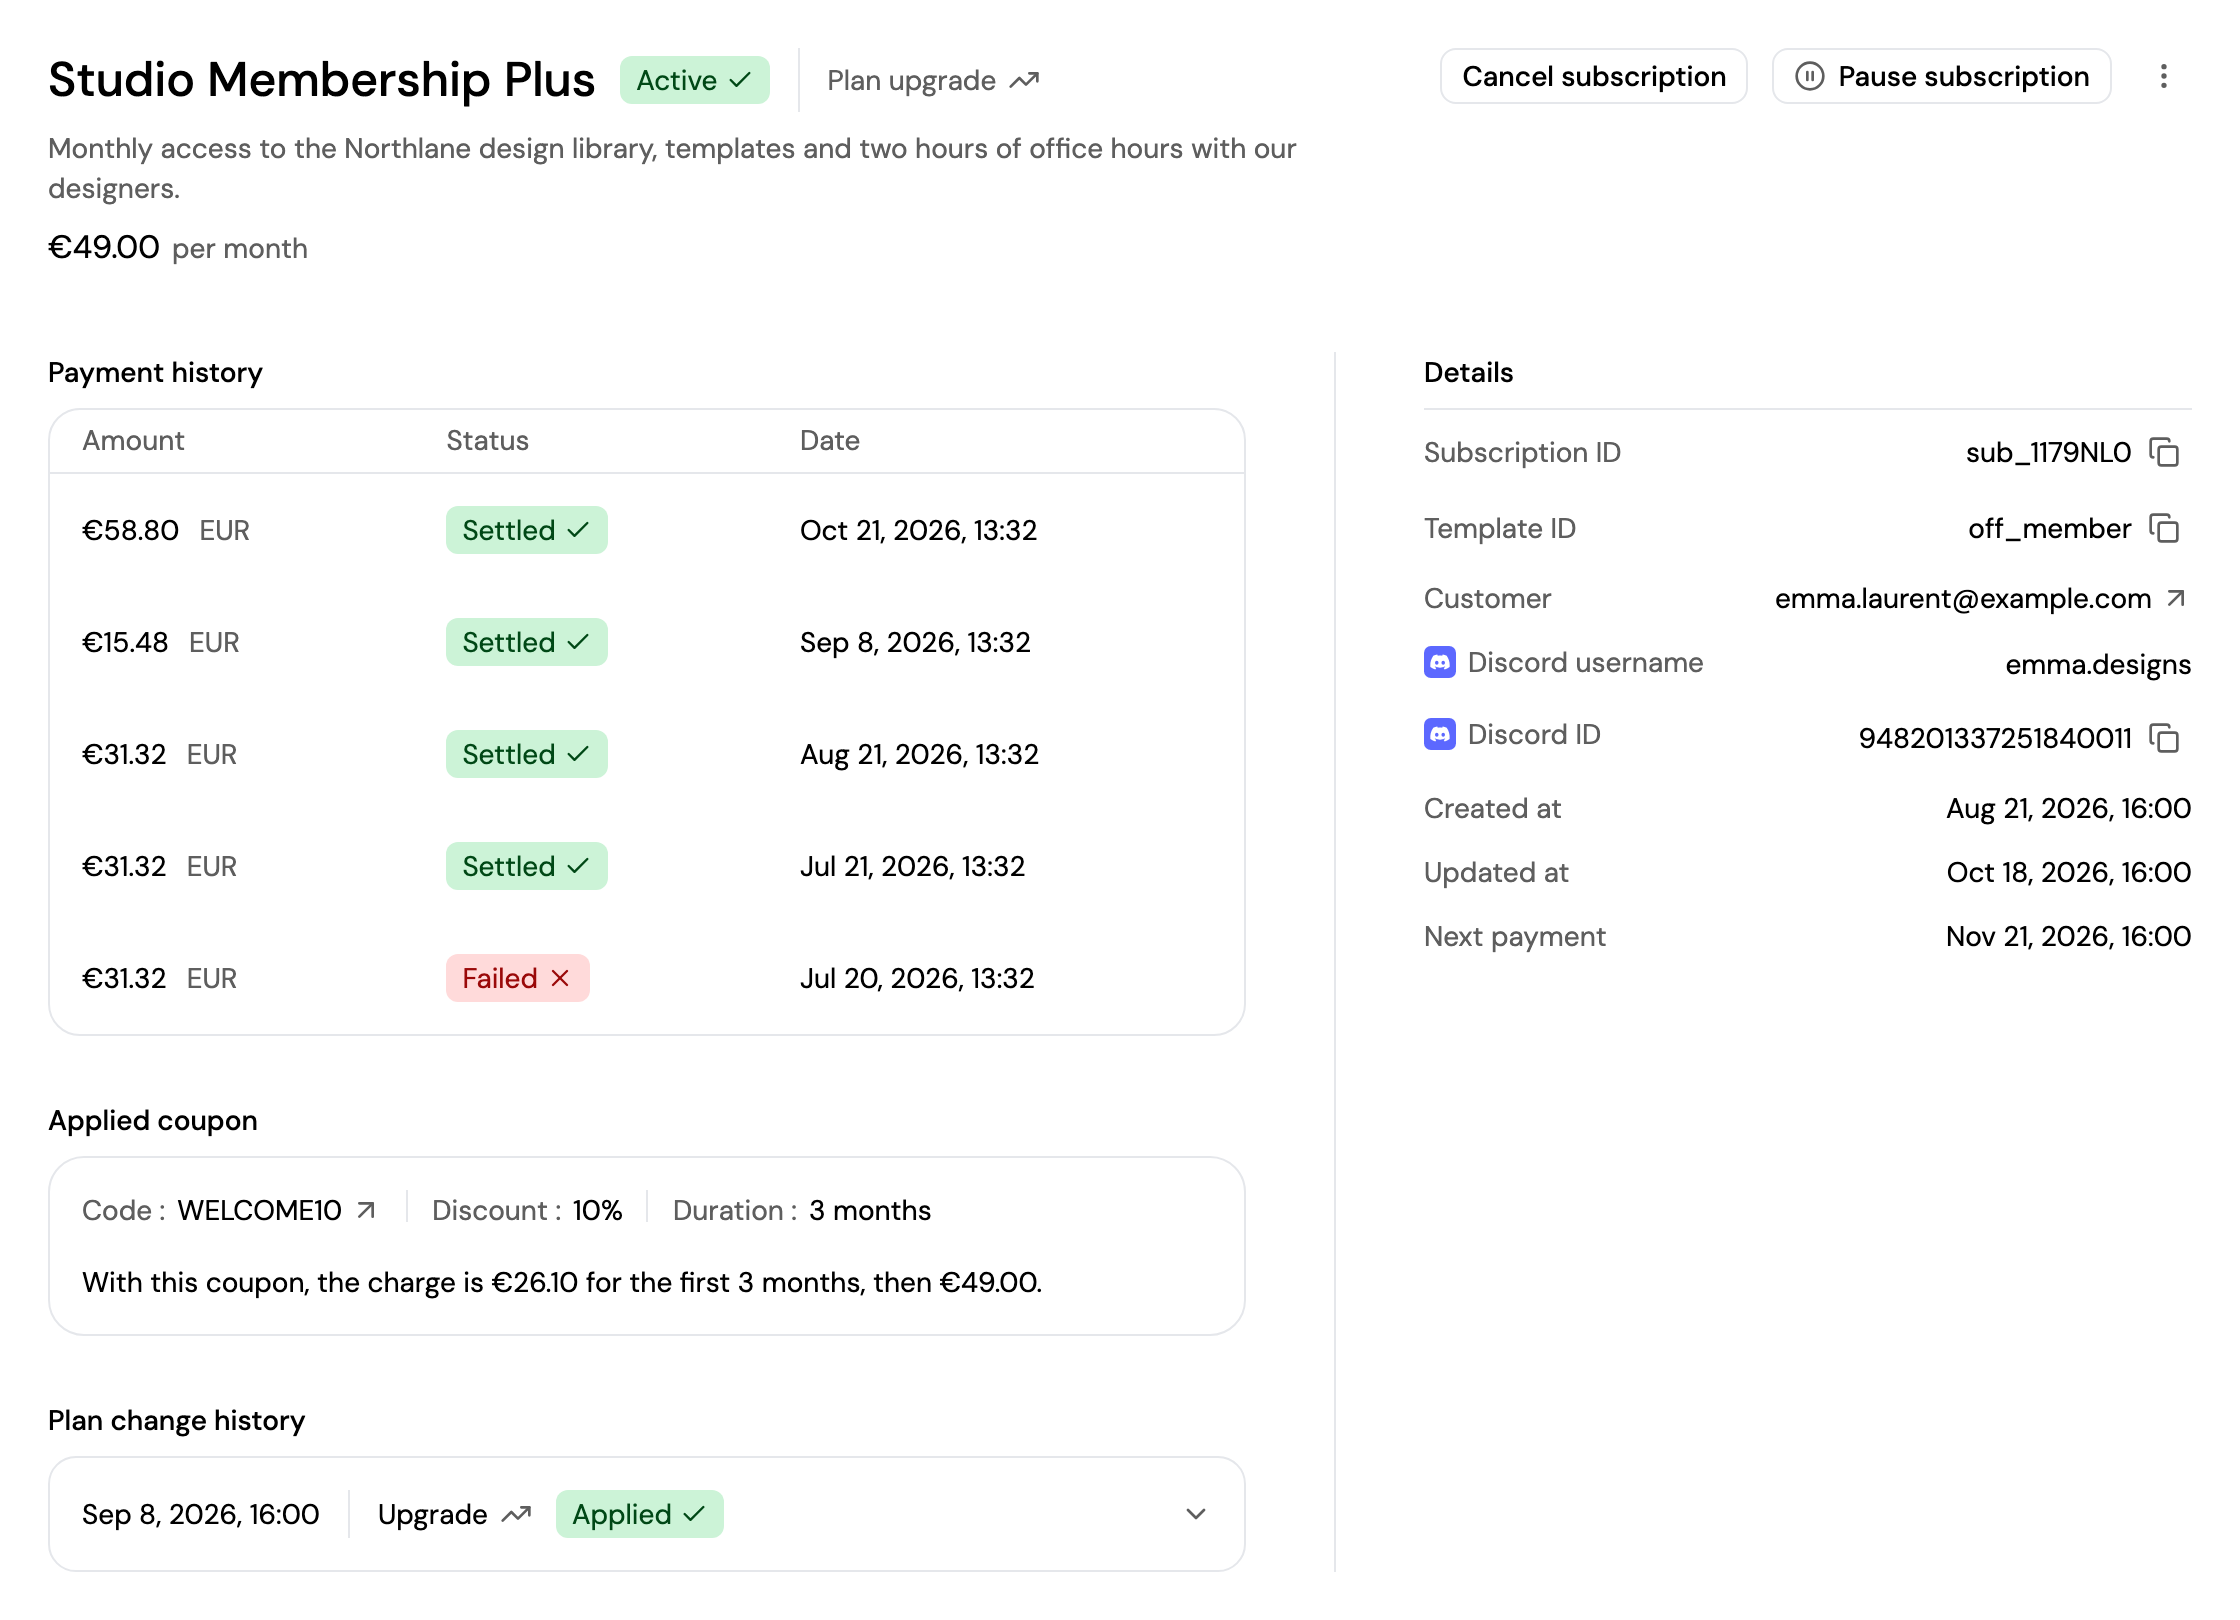Copy the Subscription ID sub_1179NLO

click(x=2164, y=452)
